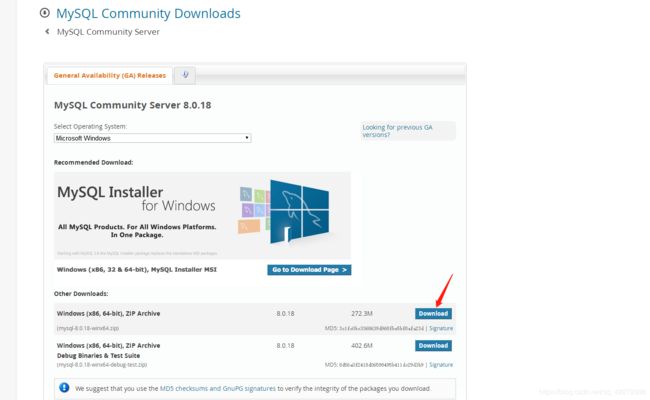Screen dimensions: 650x400
Task: Click the back arrow before MySQL Community Server
Action: click(x=47, y=32)
